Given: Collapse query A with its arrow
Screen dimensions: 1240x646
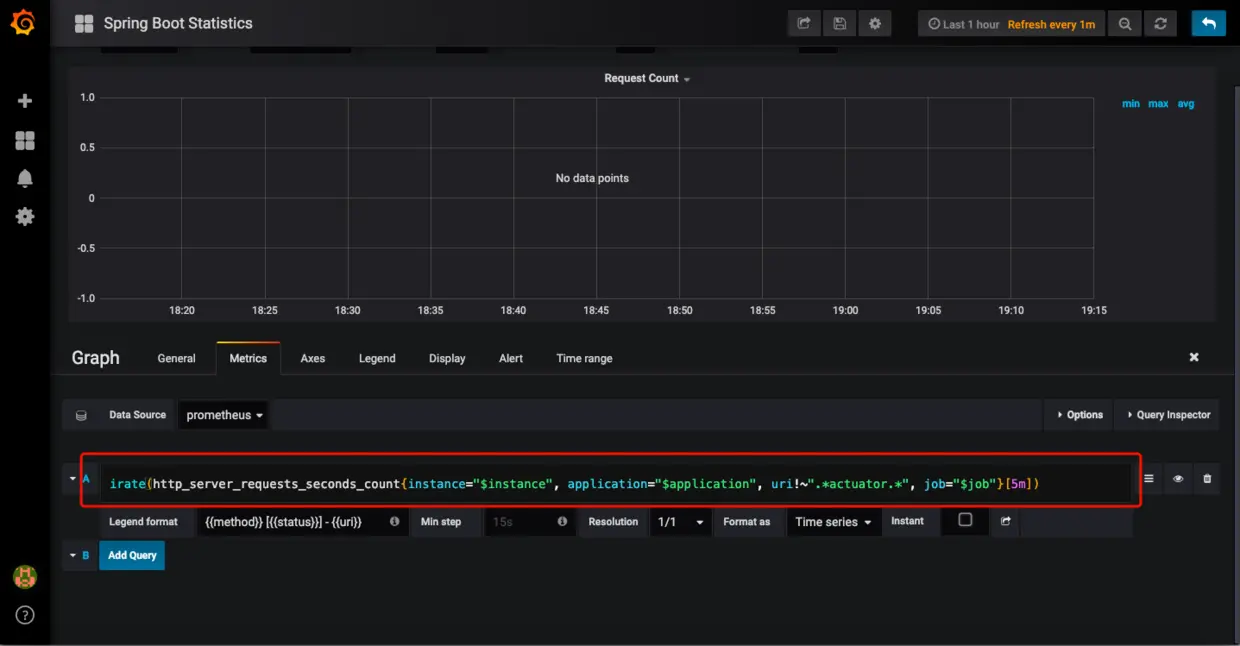Looking at the screenshot, I should 72,479.
